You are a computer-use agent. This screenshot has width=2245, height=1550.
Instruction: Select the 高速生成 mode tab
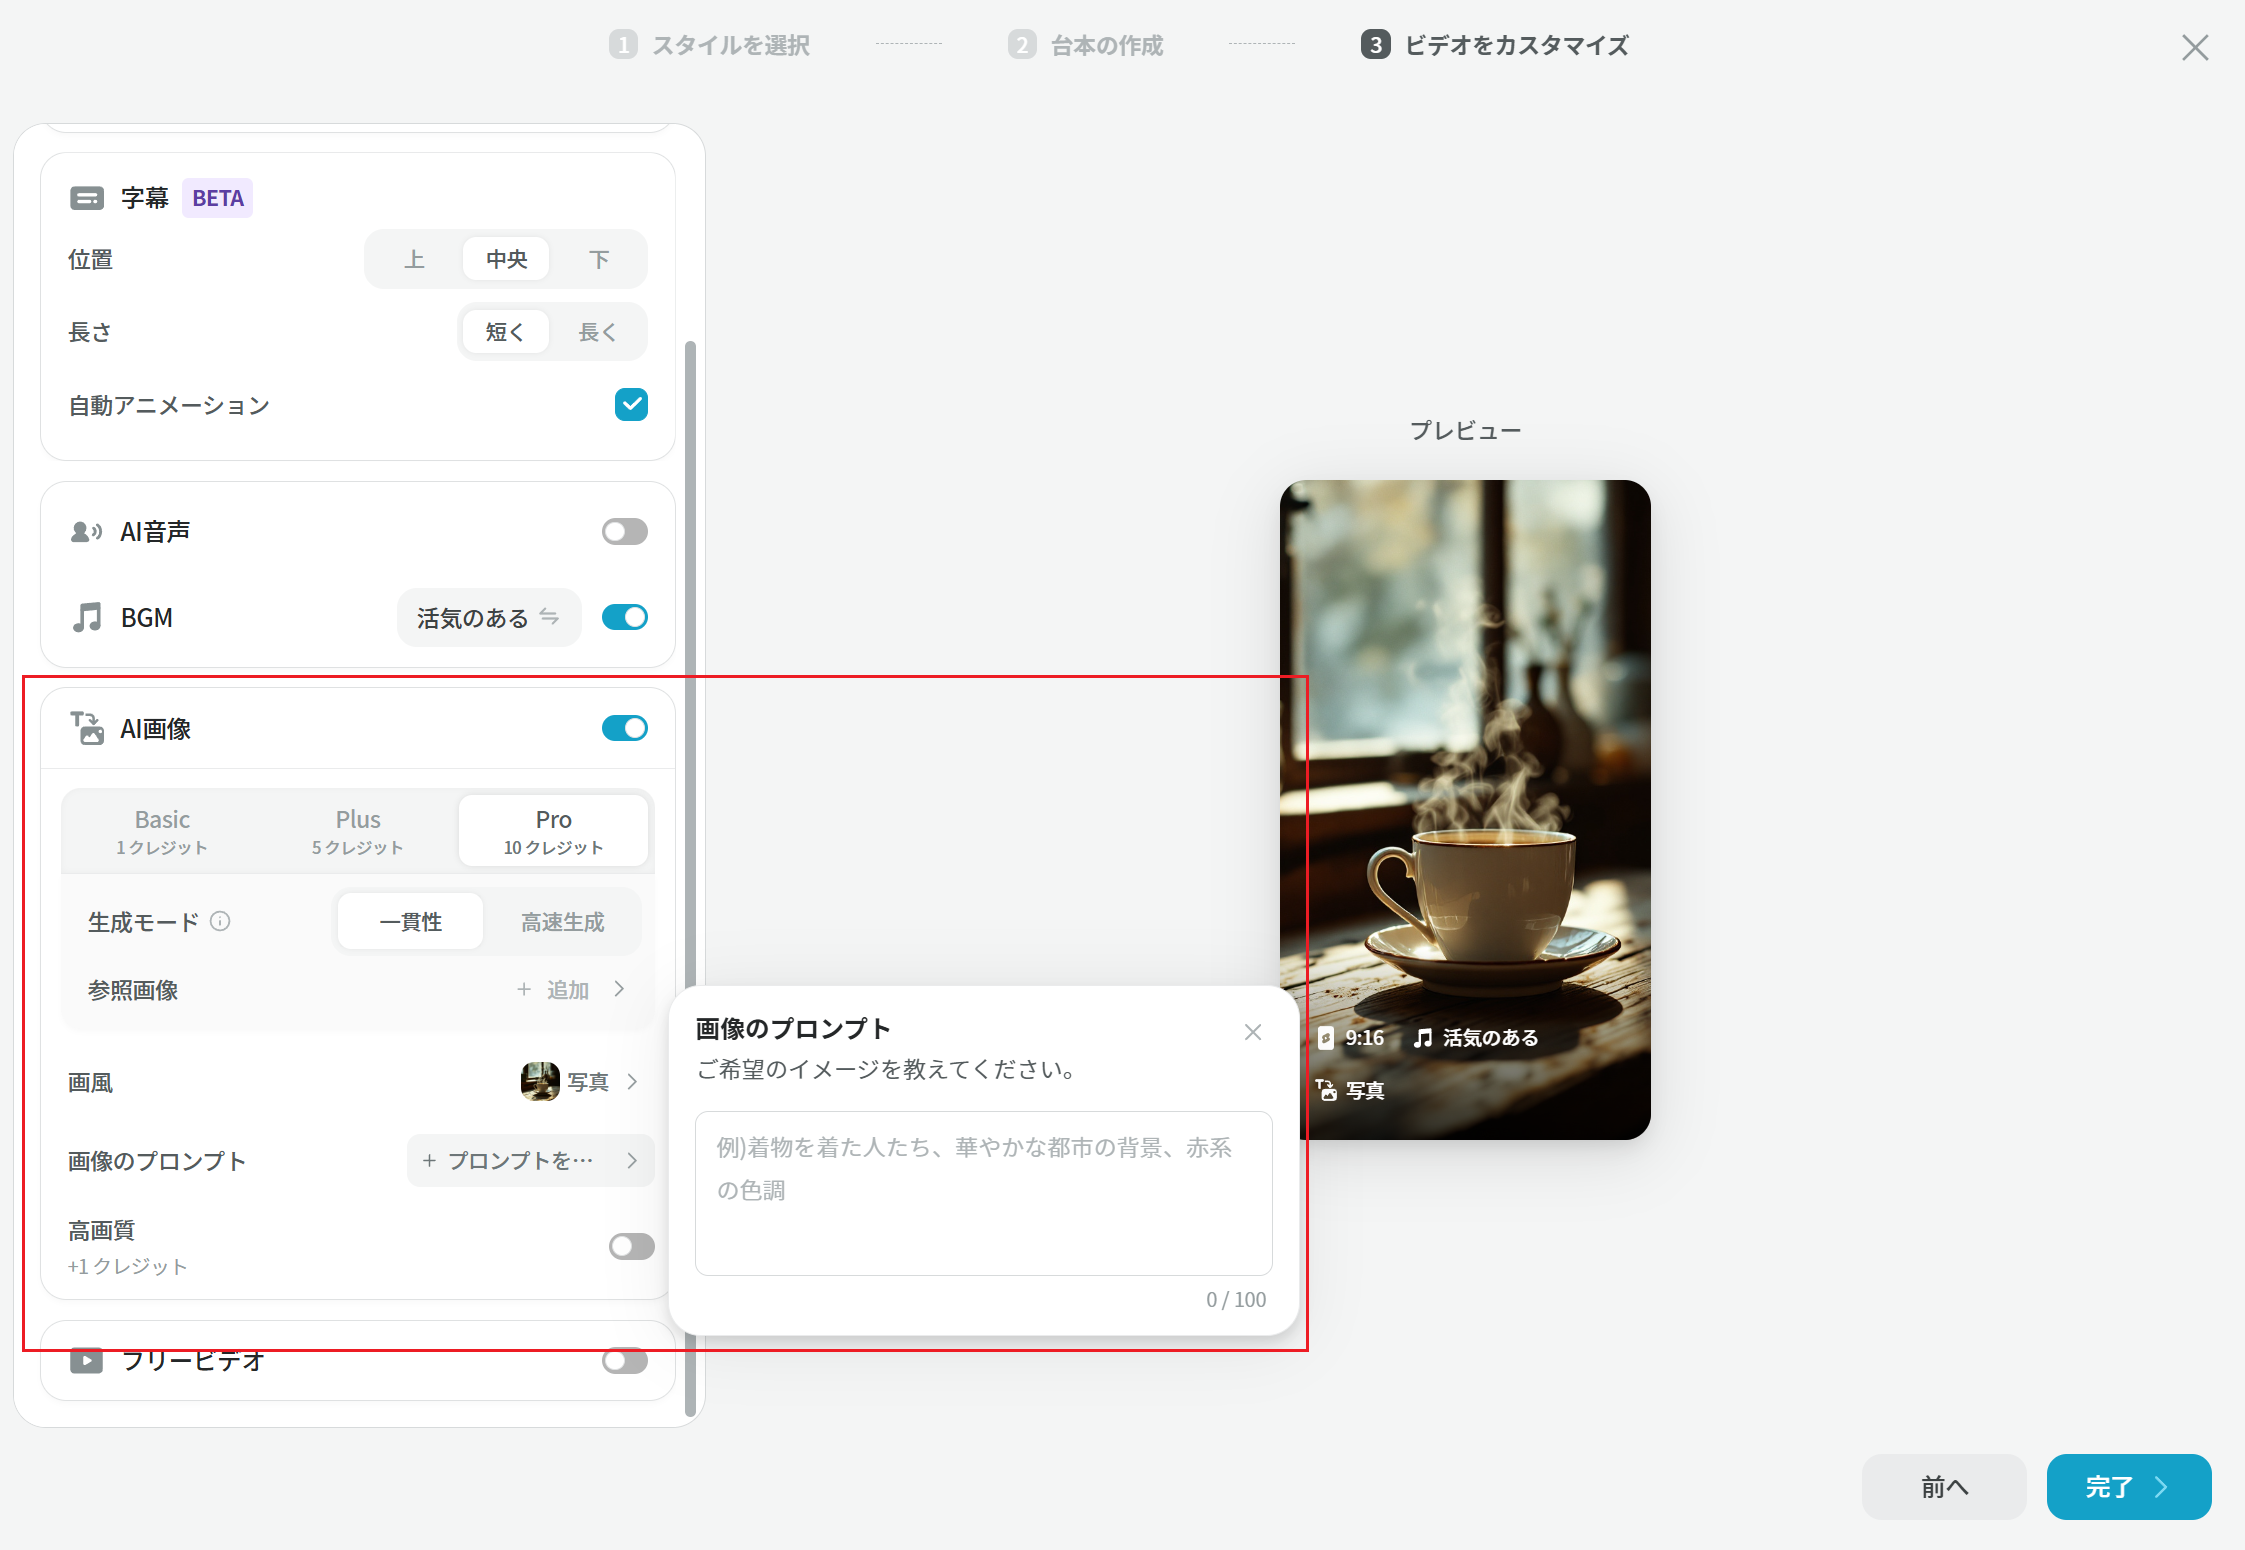563,921
